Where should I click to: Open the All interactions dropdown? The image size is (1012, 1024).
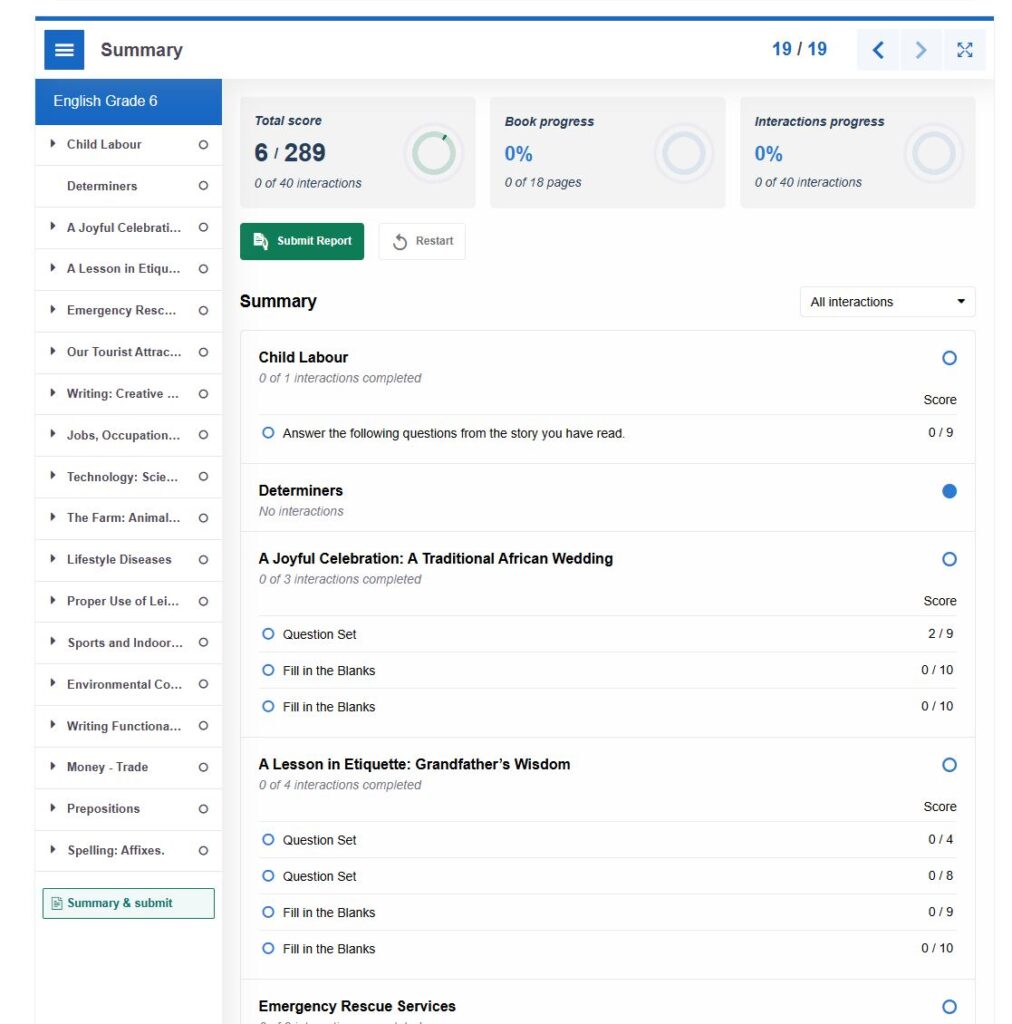(886, 301)
